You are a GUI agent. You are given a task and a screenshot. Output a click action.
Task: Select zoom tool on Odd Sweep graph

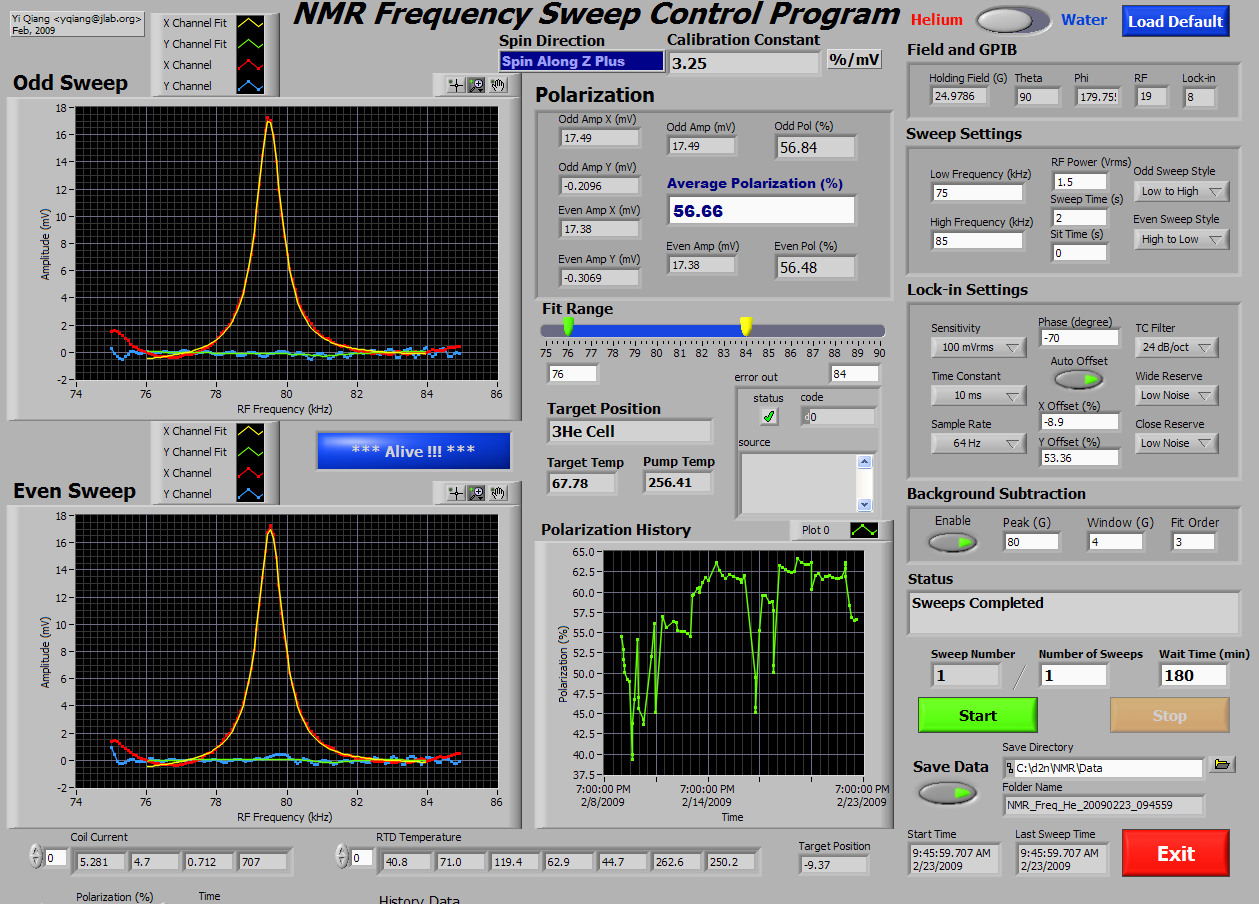pyautogui.click(x=477, y=85)
